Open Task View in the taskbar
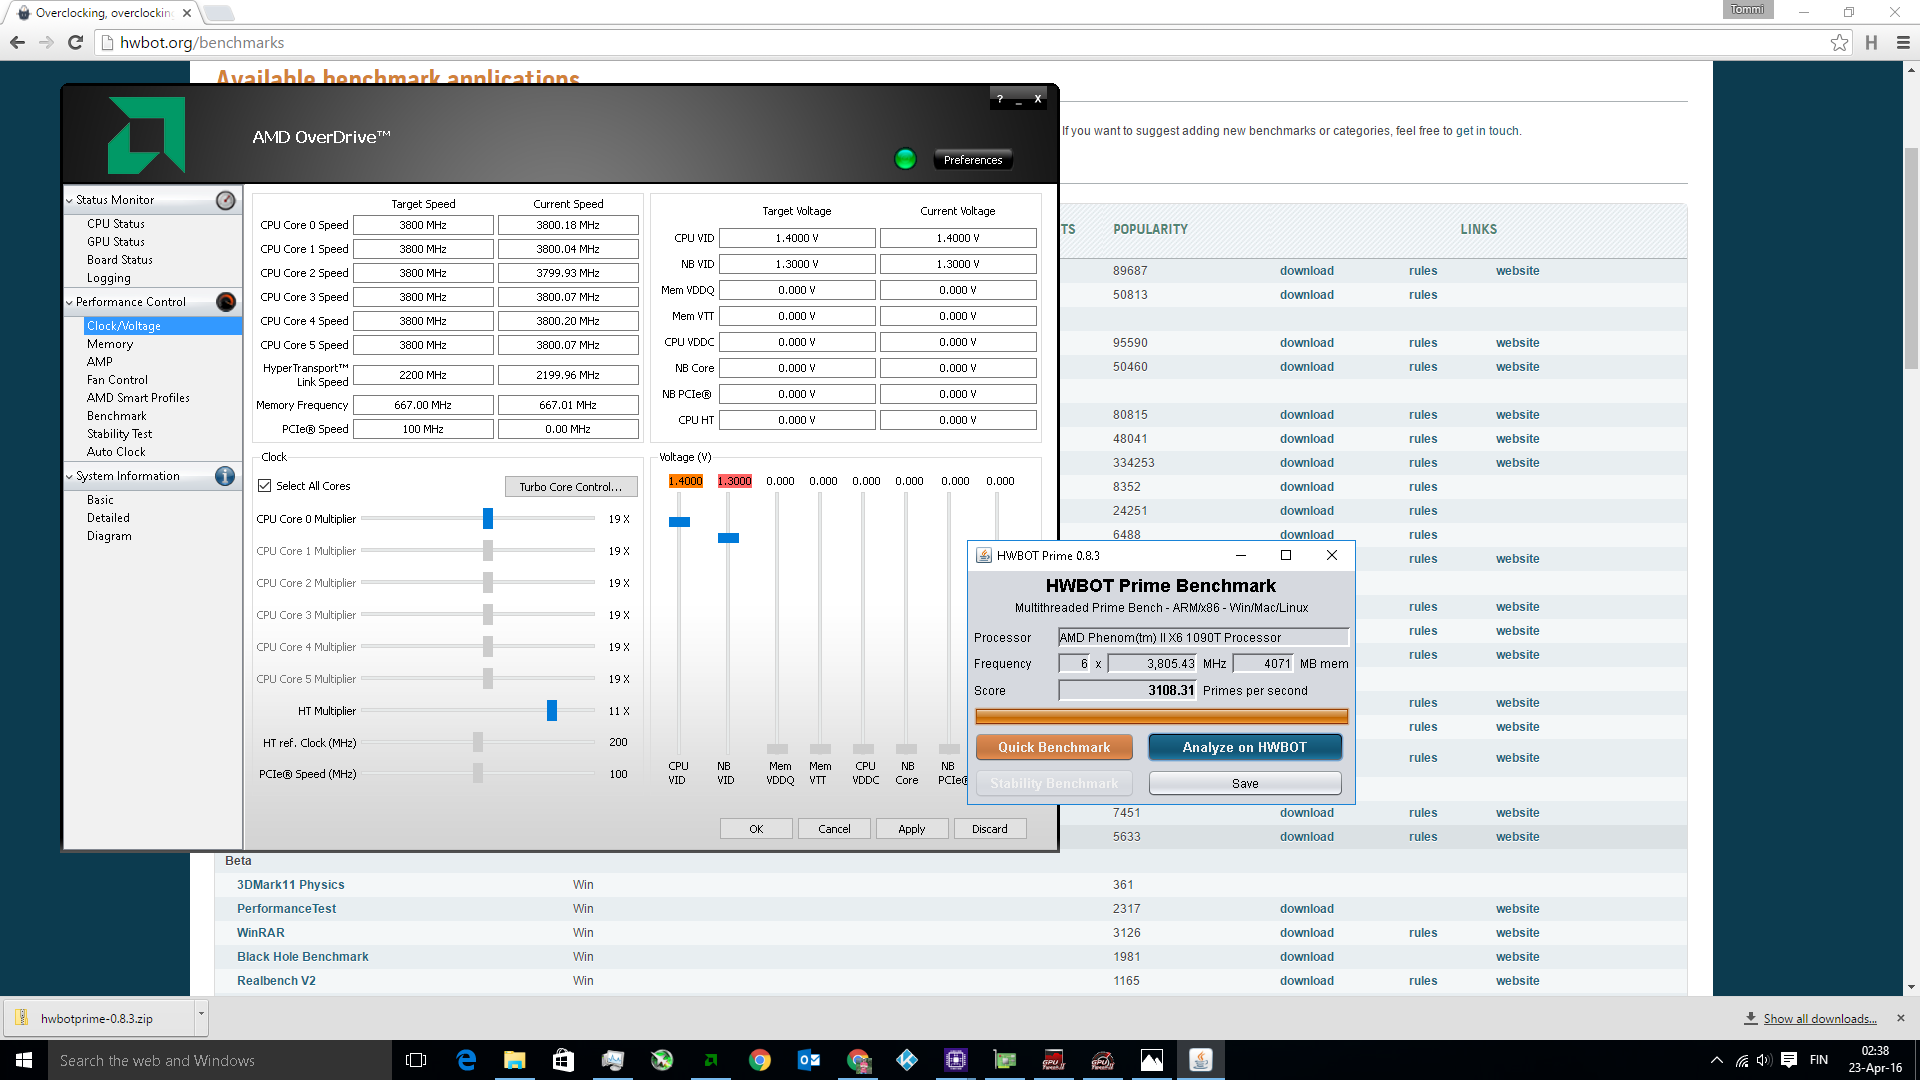Screen dimensions: 1920x1080 click(x=416, y=1060)
